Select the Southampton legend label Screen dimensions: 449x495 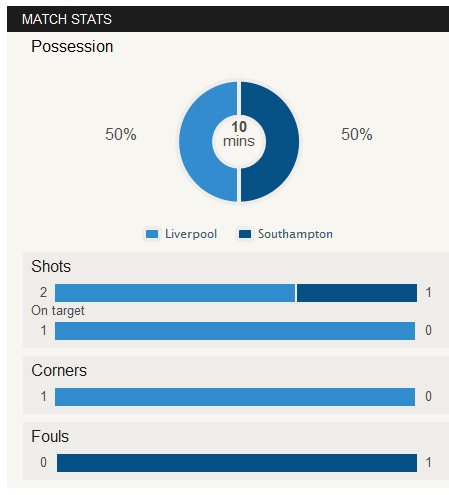pyautogui.click(x=295, y=234)
